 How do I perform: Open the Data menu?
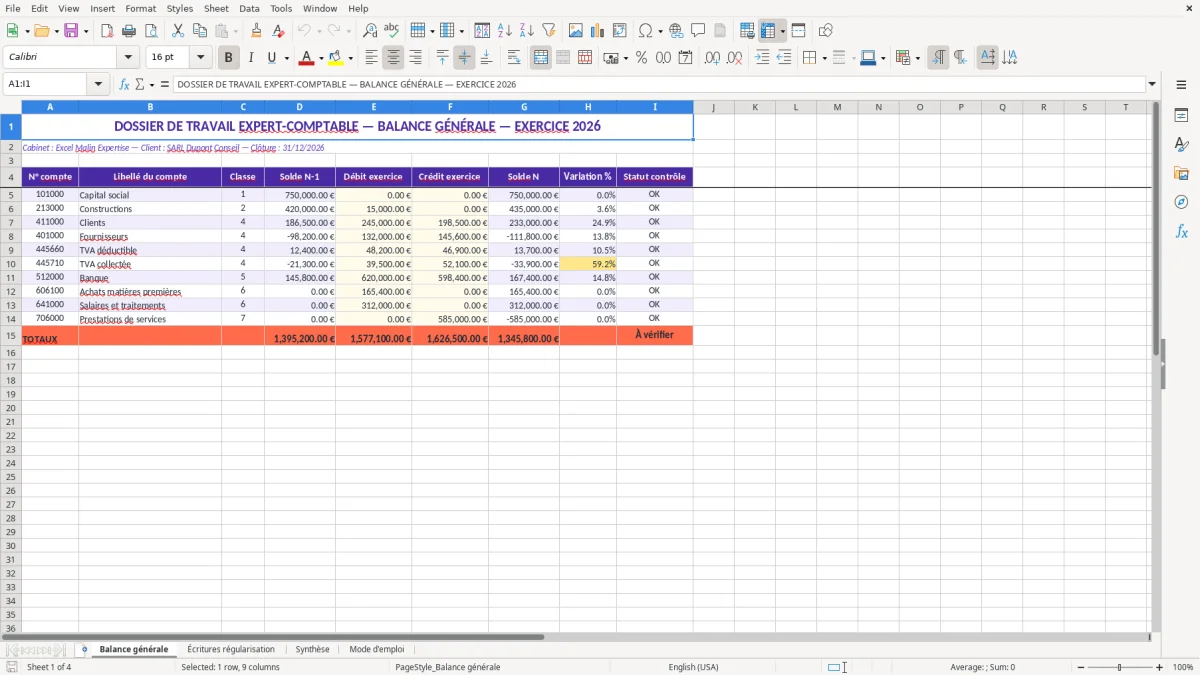249,8
